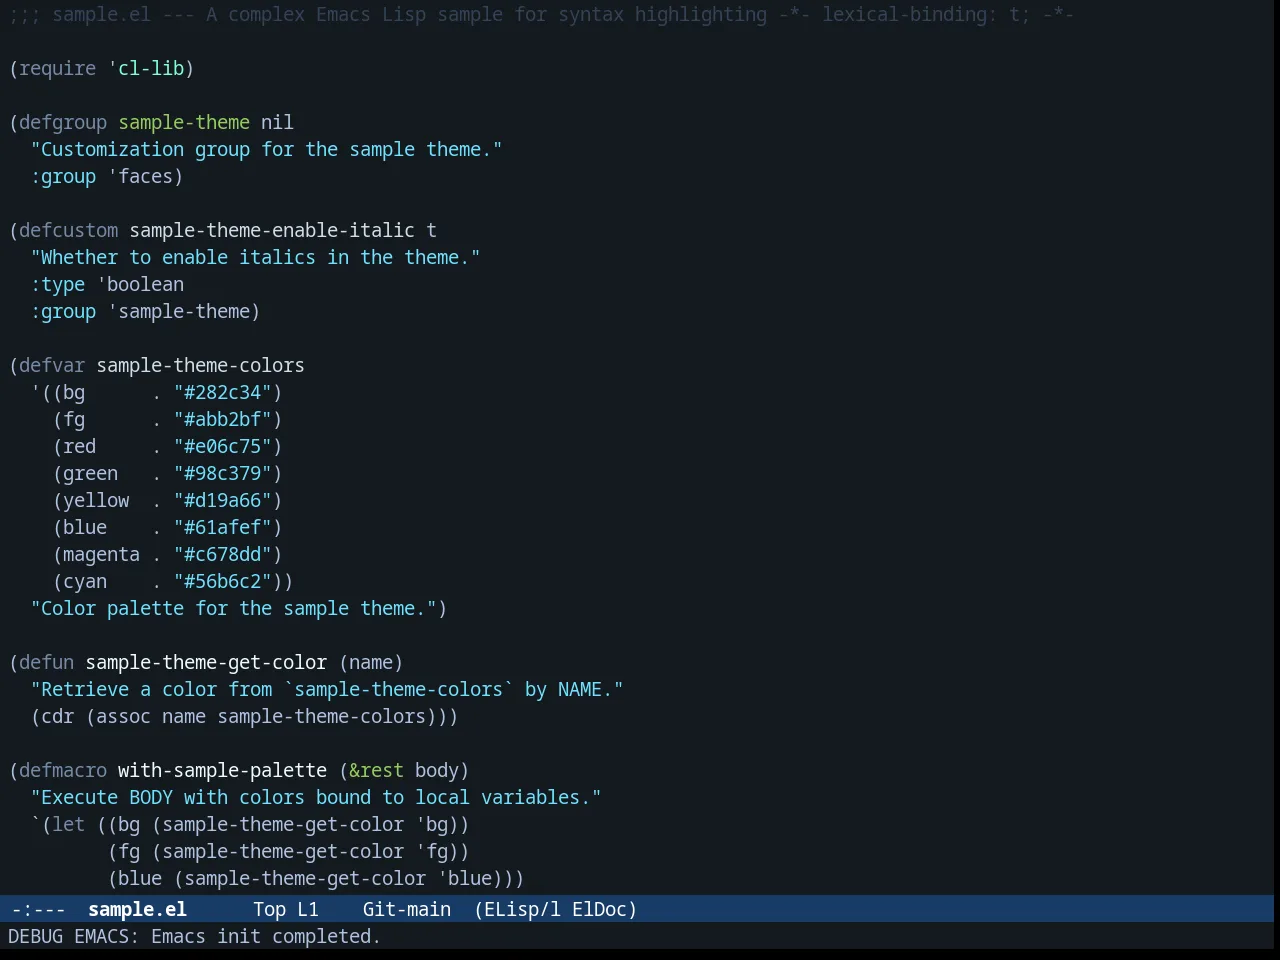Viewport: 1280px width, 960px height.
Task: Click Top position indicator in mode line
Action: point(269,909)
